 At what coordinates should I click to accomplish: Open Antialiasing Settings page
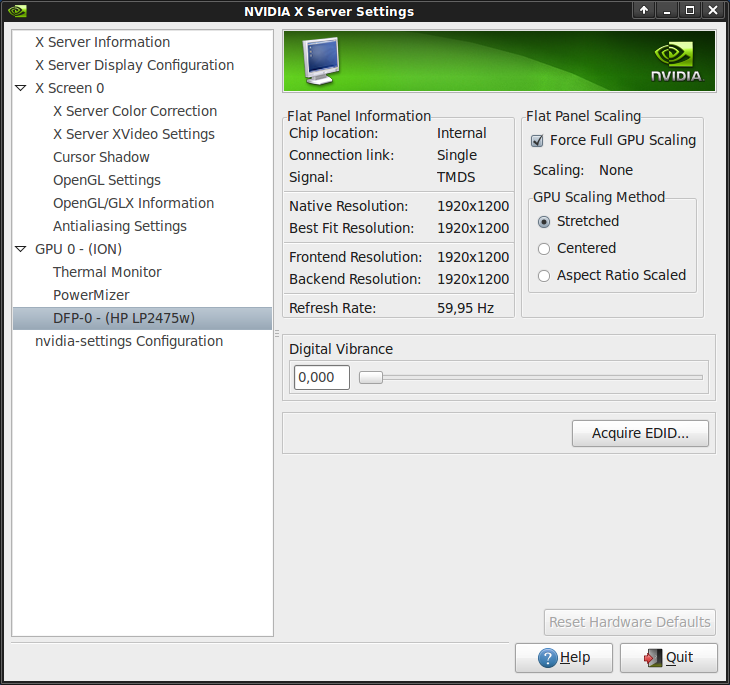[x=120, y=226]
